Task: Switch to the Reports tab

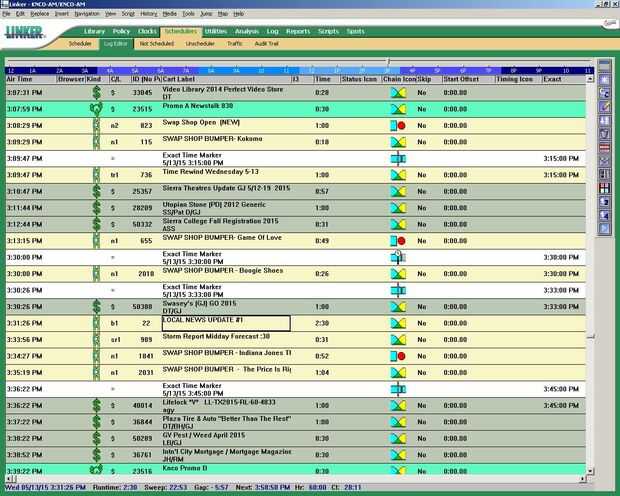Action: pos(298,31)
